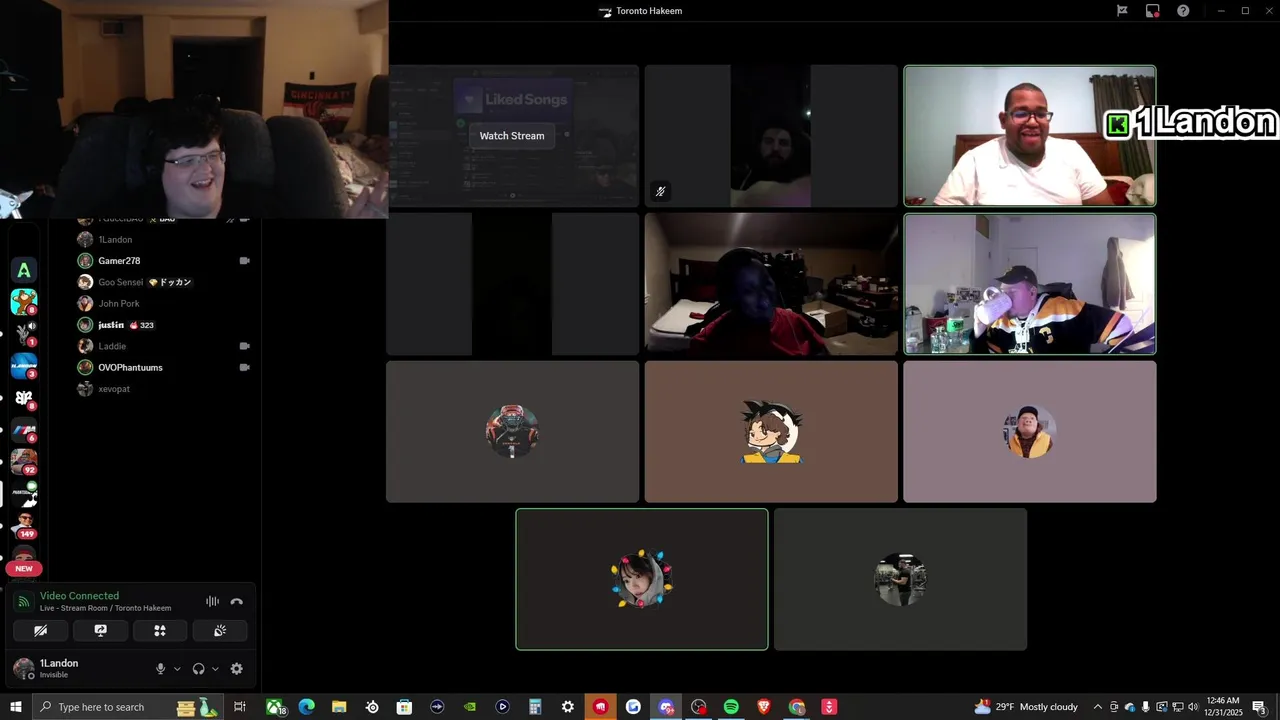Focus the video tile of man in white shirt
This screenshot has width=1280, height=720.
pos(1030,136)
